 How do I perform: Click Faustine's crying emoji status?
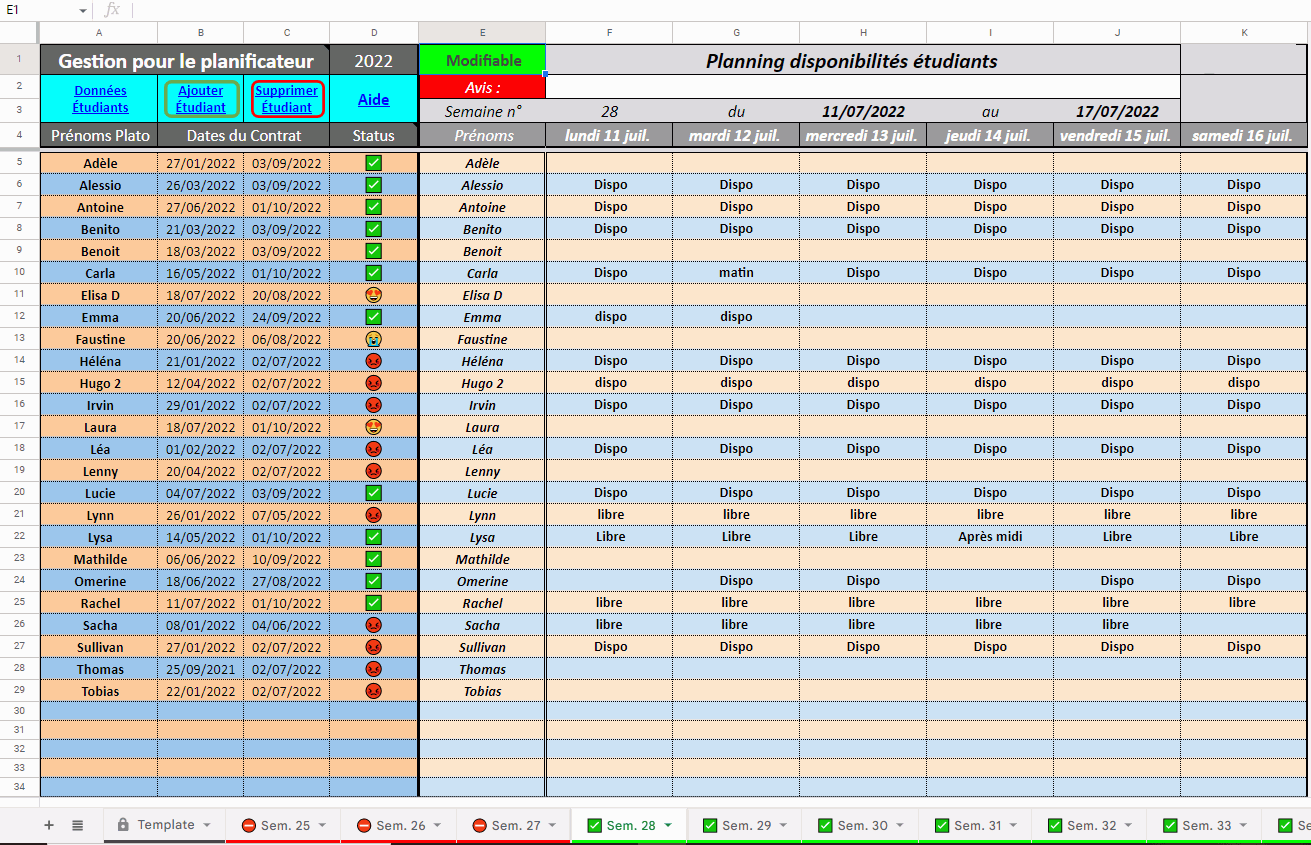coord(374,339)
